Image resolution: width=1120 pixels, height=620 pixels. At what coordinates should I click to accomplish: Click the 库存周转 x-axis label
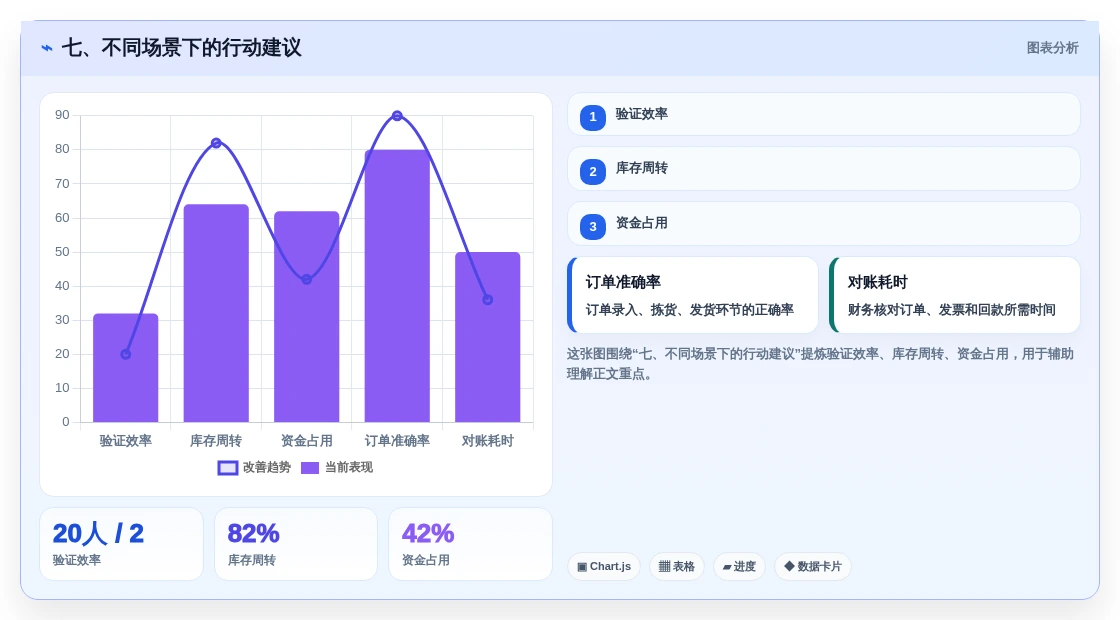pyautogui.click(x=216, y=441)
